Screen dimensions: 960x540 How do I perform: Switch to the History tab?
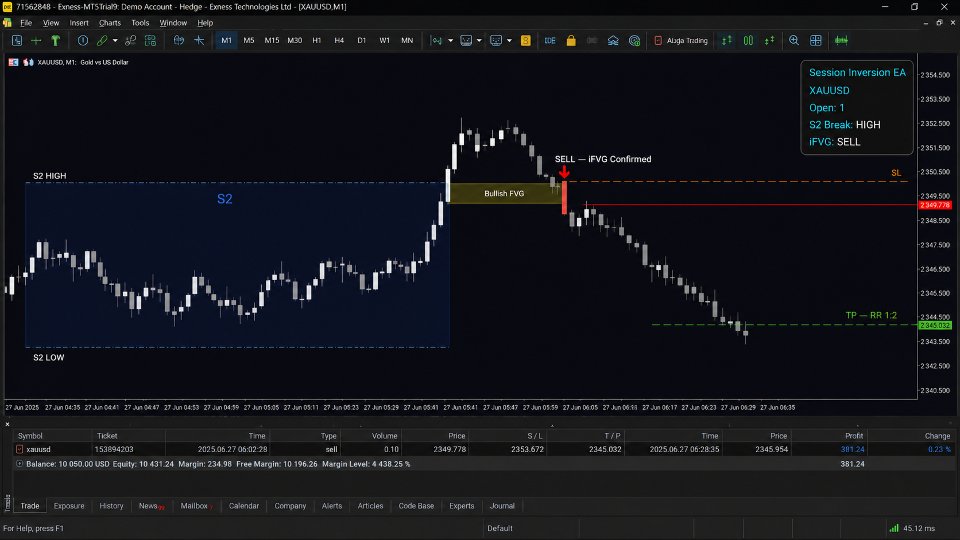coord(111,506)
